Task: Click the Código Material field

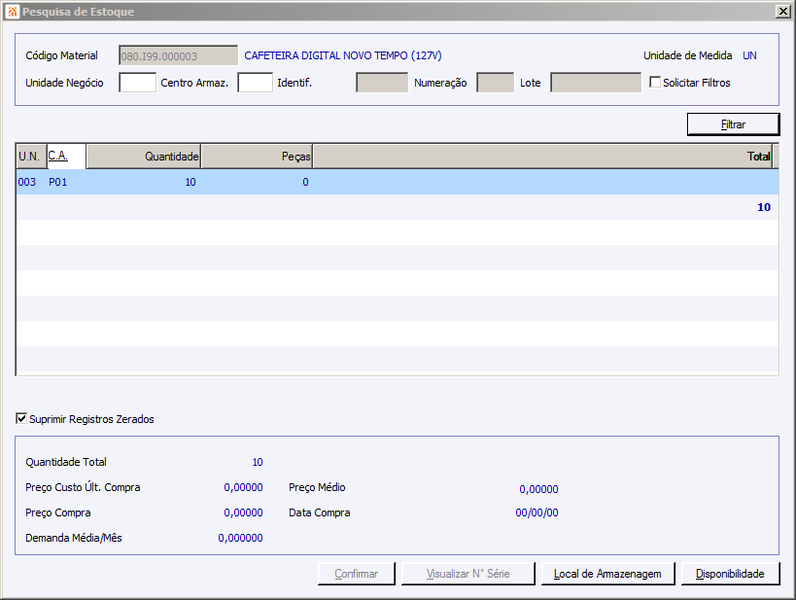Action: [178, 56]
